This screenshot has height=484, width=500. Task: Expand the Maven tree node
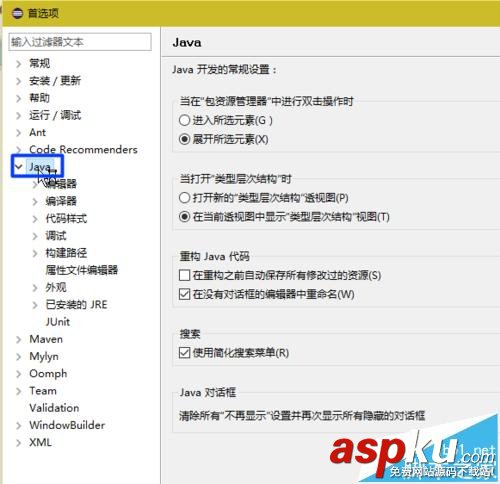click(19, 340)
